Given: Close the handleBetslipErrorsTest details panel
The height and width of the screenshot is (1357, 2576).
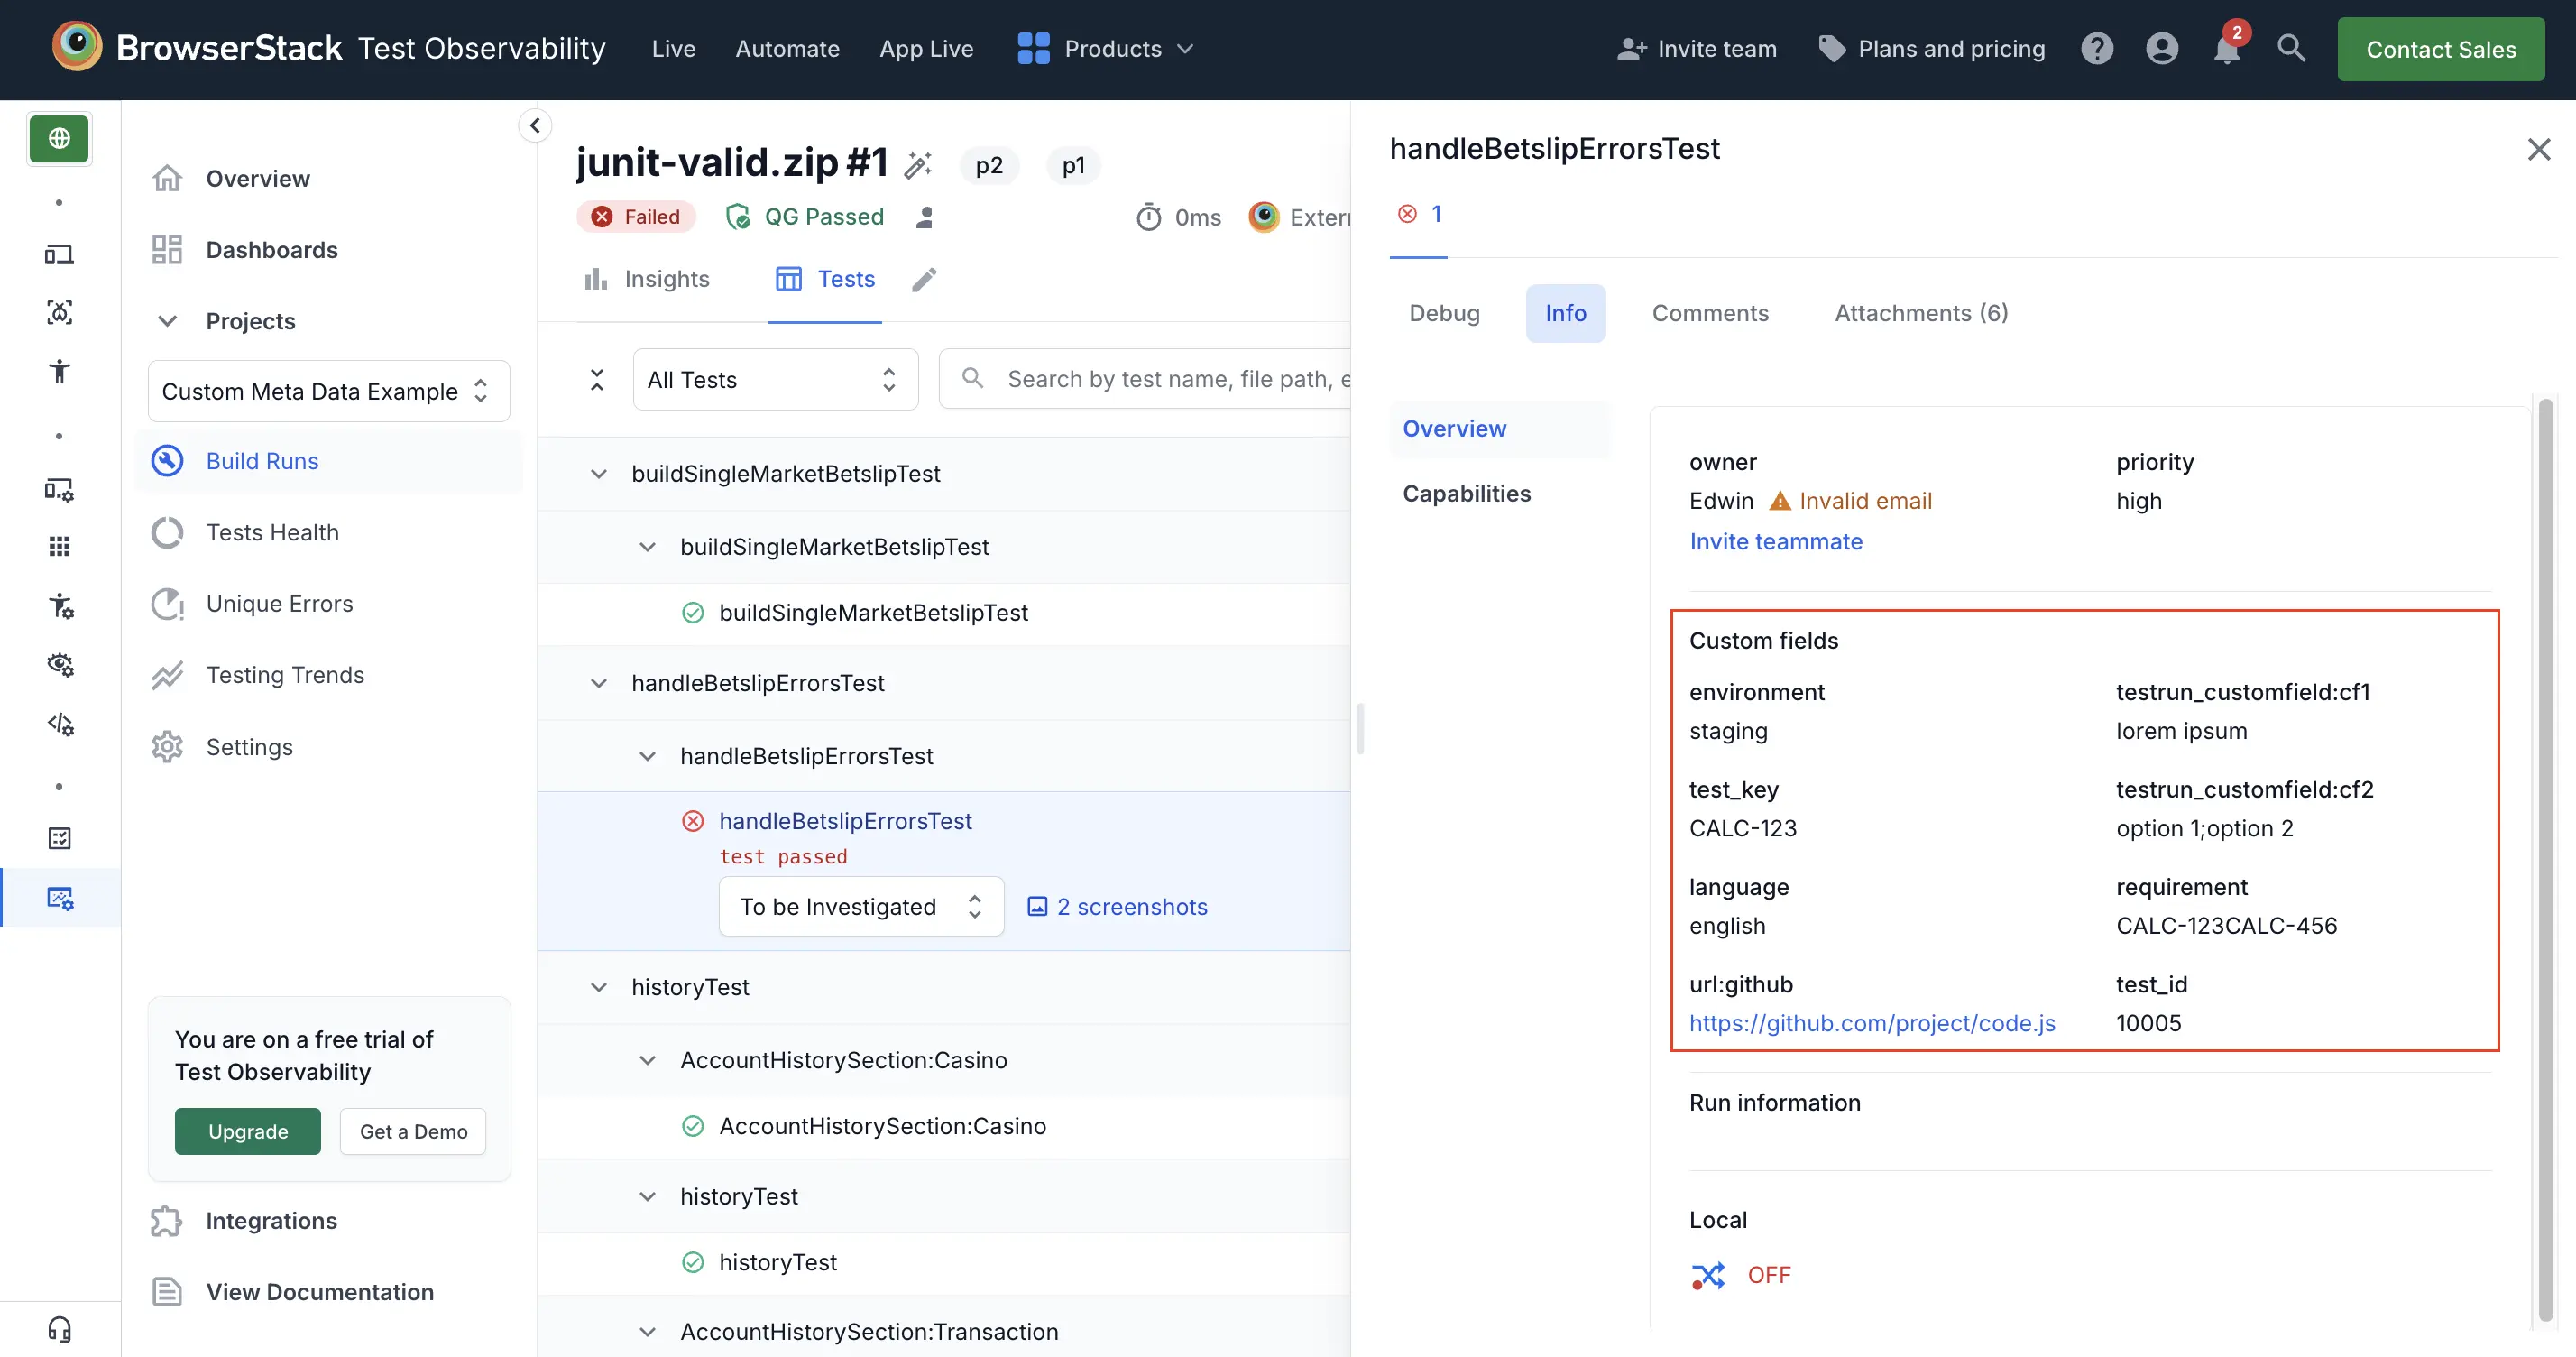Looking at the screenshot, I should point(2539,150).
